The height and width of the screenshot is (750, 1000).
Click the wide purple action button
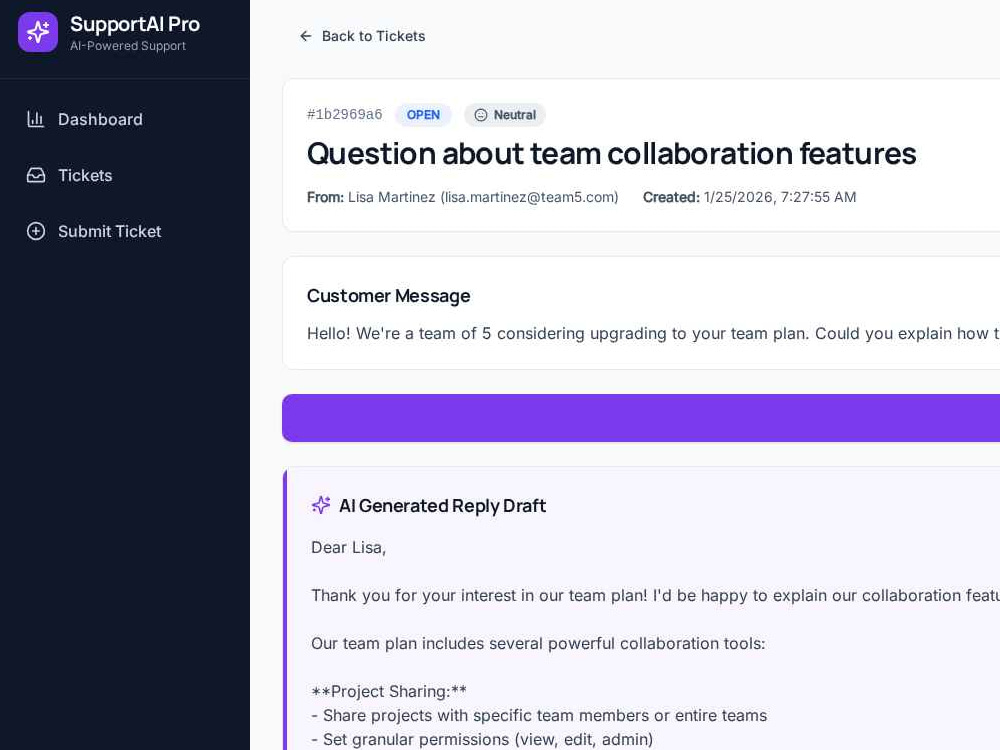click(x=641, y=418)
